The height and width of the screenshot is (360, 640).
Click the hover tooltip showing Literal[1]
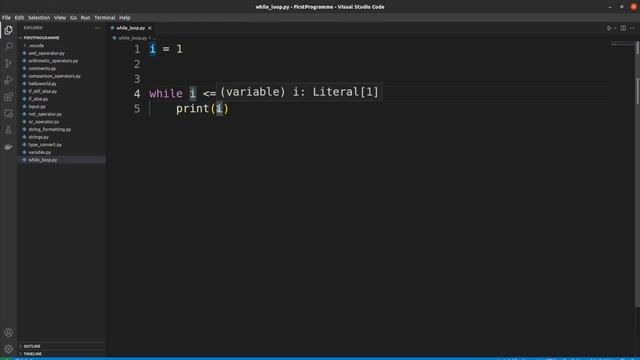(300, 92)
